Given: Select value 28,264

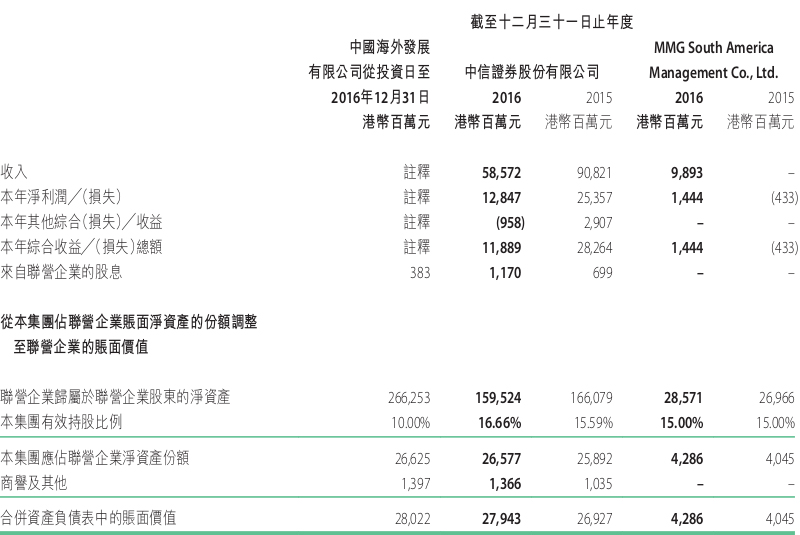Looking at the screenshot, I should [x=594, y=248].
